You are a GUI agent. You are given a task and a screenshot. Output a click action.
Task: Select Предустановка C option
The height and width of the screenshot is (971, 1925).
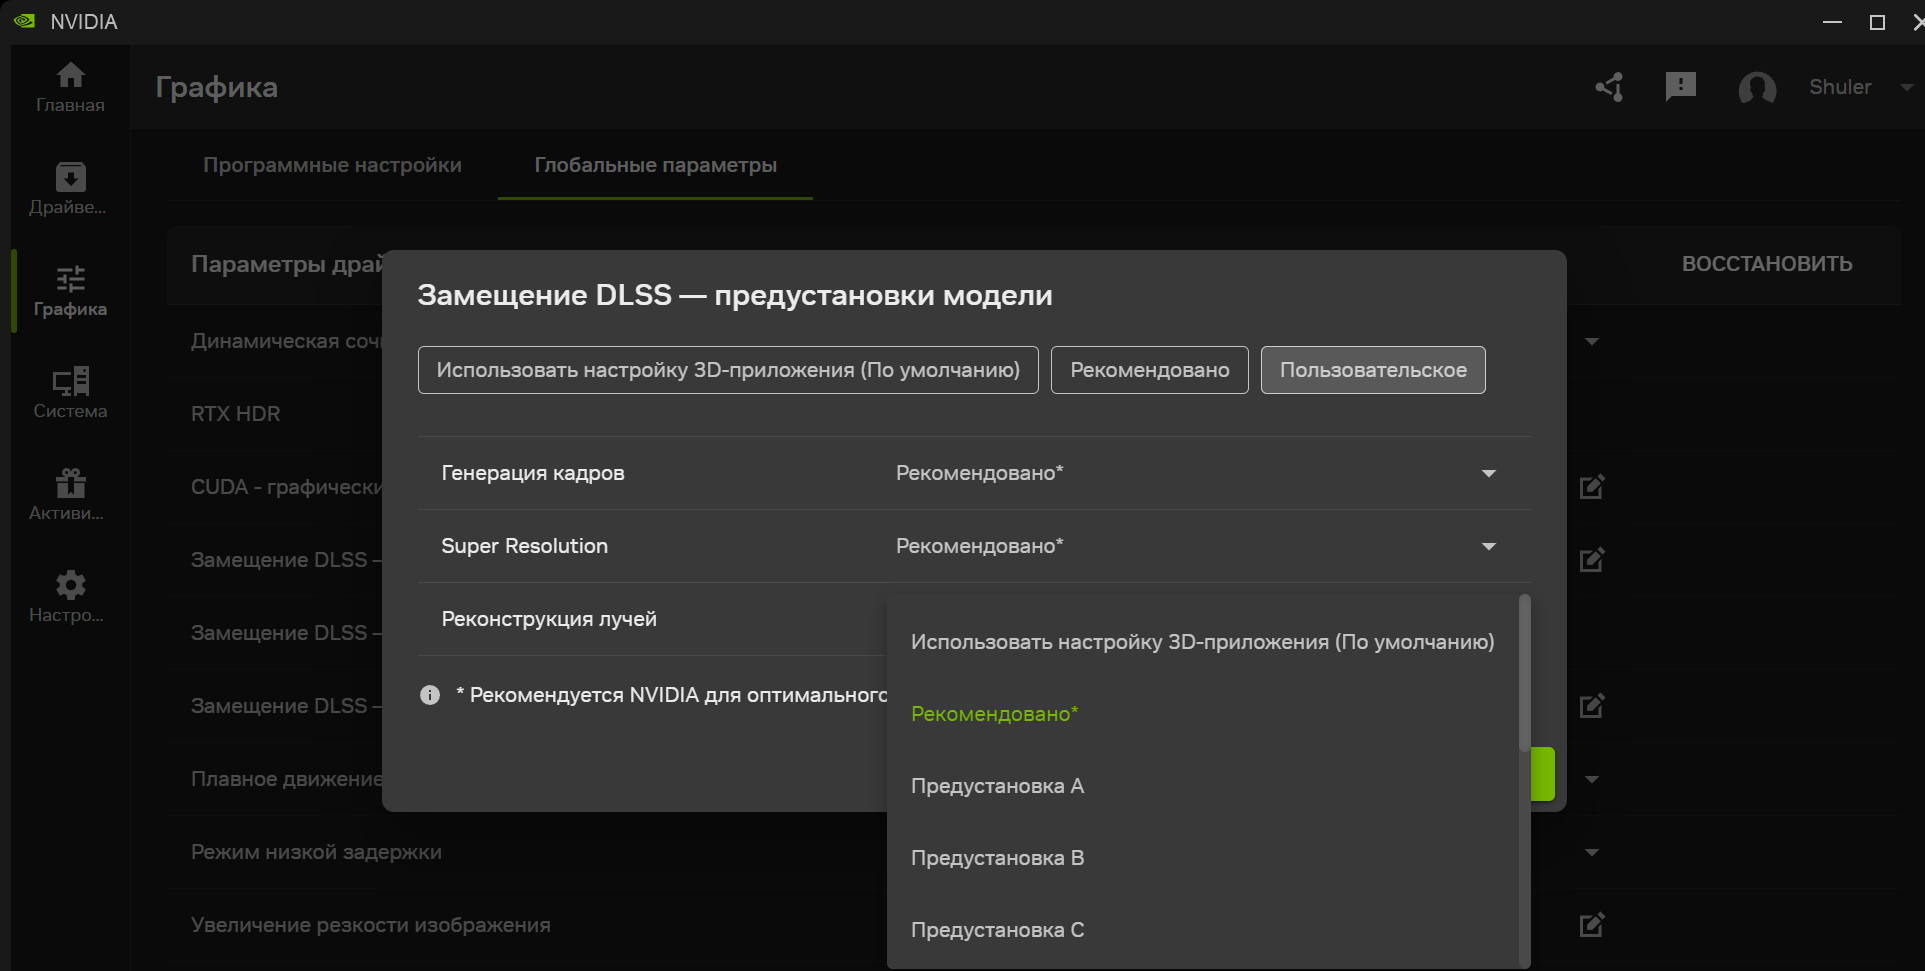1202,930
